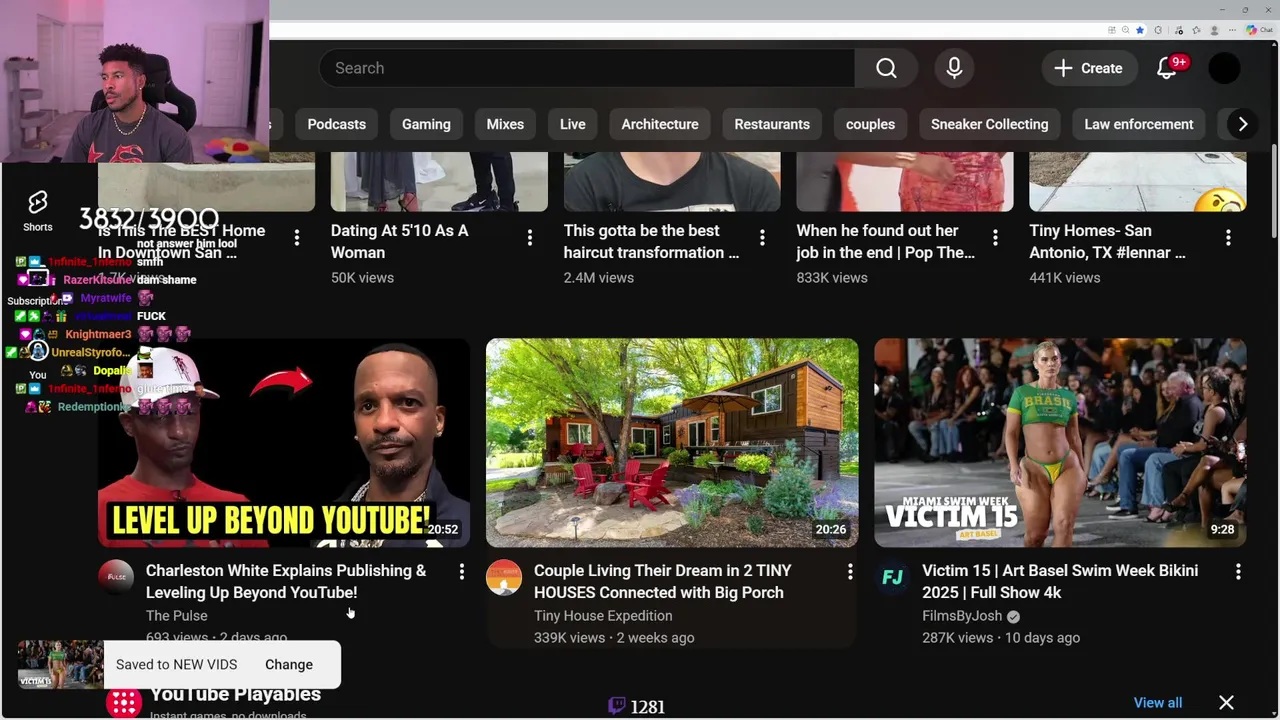The width and height of the screenshot is (1280, 720).
Task: Open options for Dating At 5'10 short
Action: point(529,237)
